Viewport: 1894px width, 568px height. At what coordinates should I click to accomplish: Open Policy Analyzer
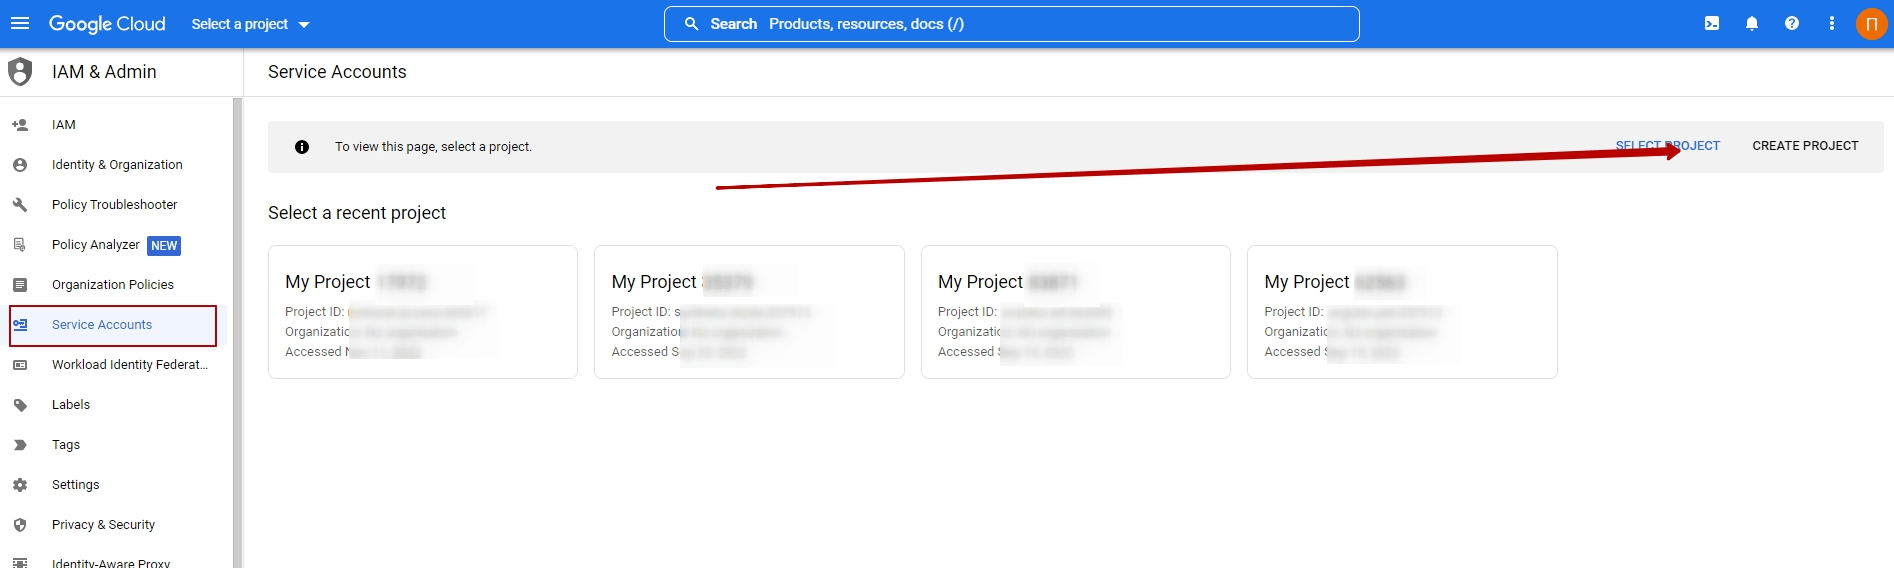96,245
